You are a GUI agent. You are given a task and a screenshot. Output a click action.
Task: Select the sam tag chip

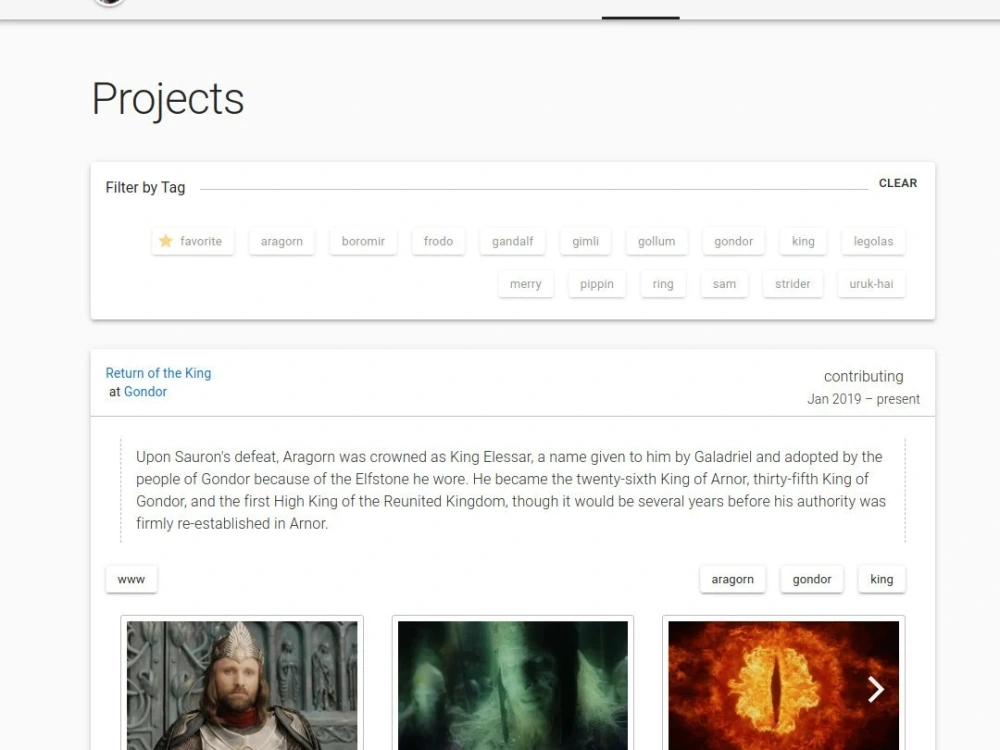724,284
